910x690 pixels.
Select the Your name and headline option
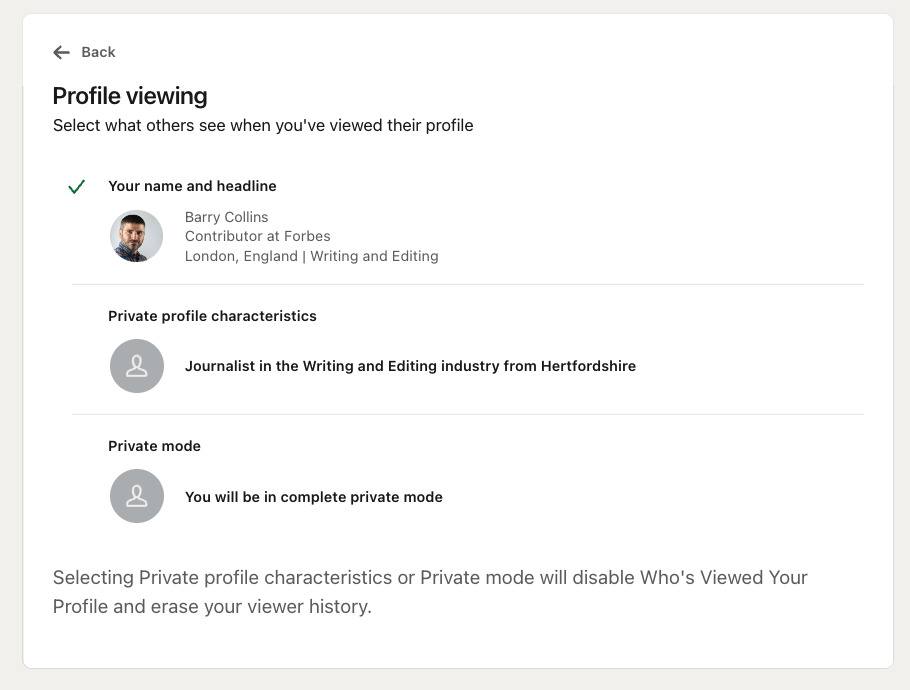[x=192, y=186]
